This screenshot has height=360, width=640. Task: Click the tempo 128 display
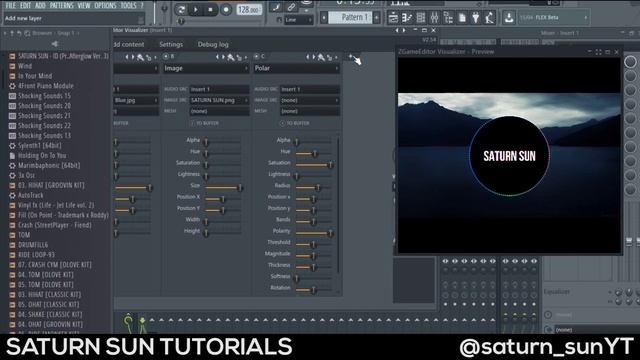249,9
